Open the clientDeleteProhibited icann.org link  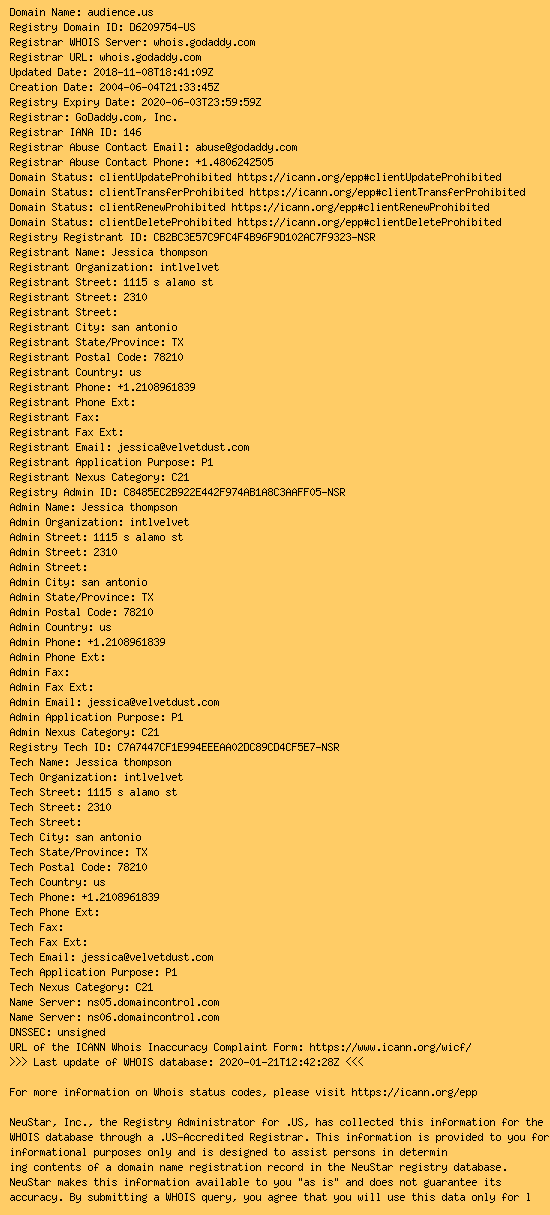click(x=369, y=222)
